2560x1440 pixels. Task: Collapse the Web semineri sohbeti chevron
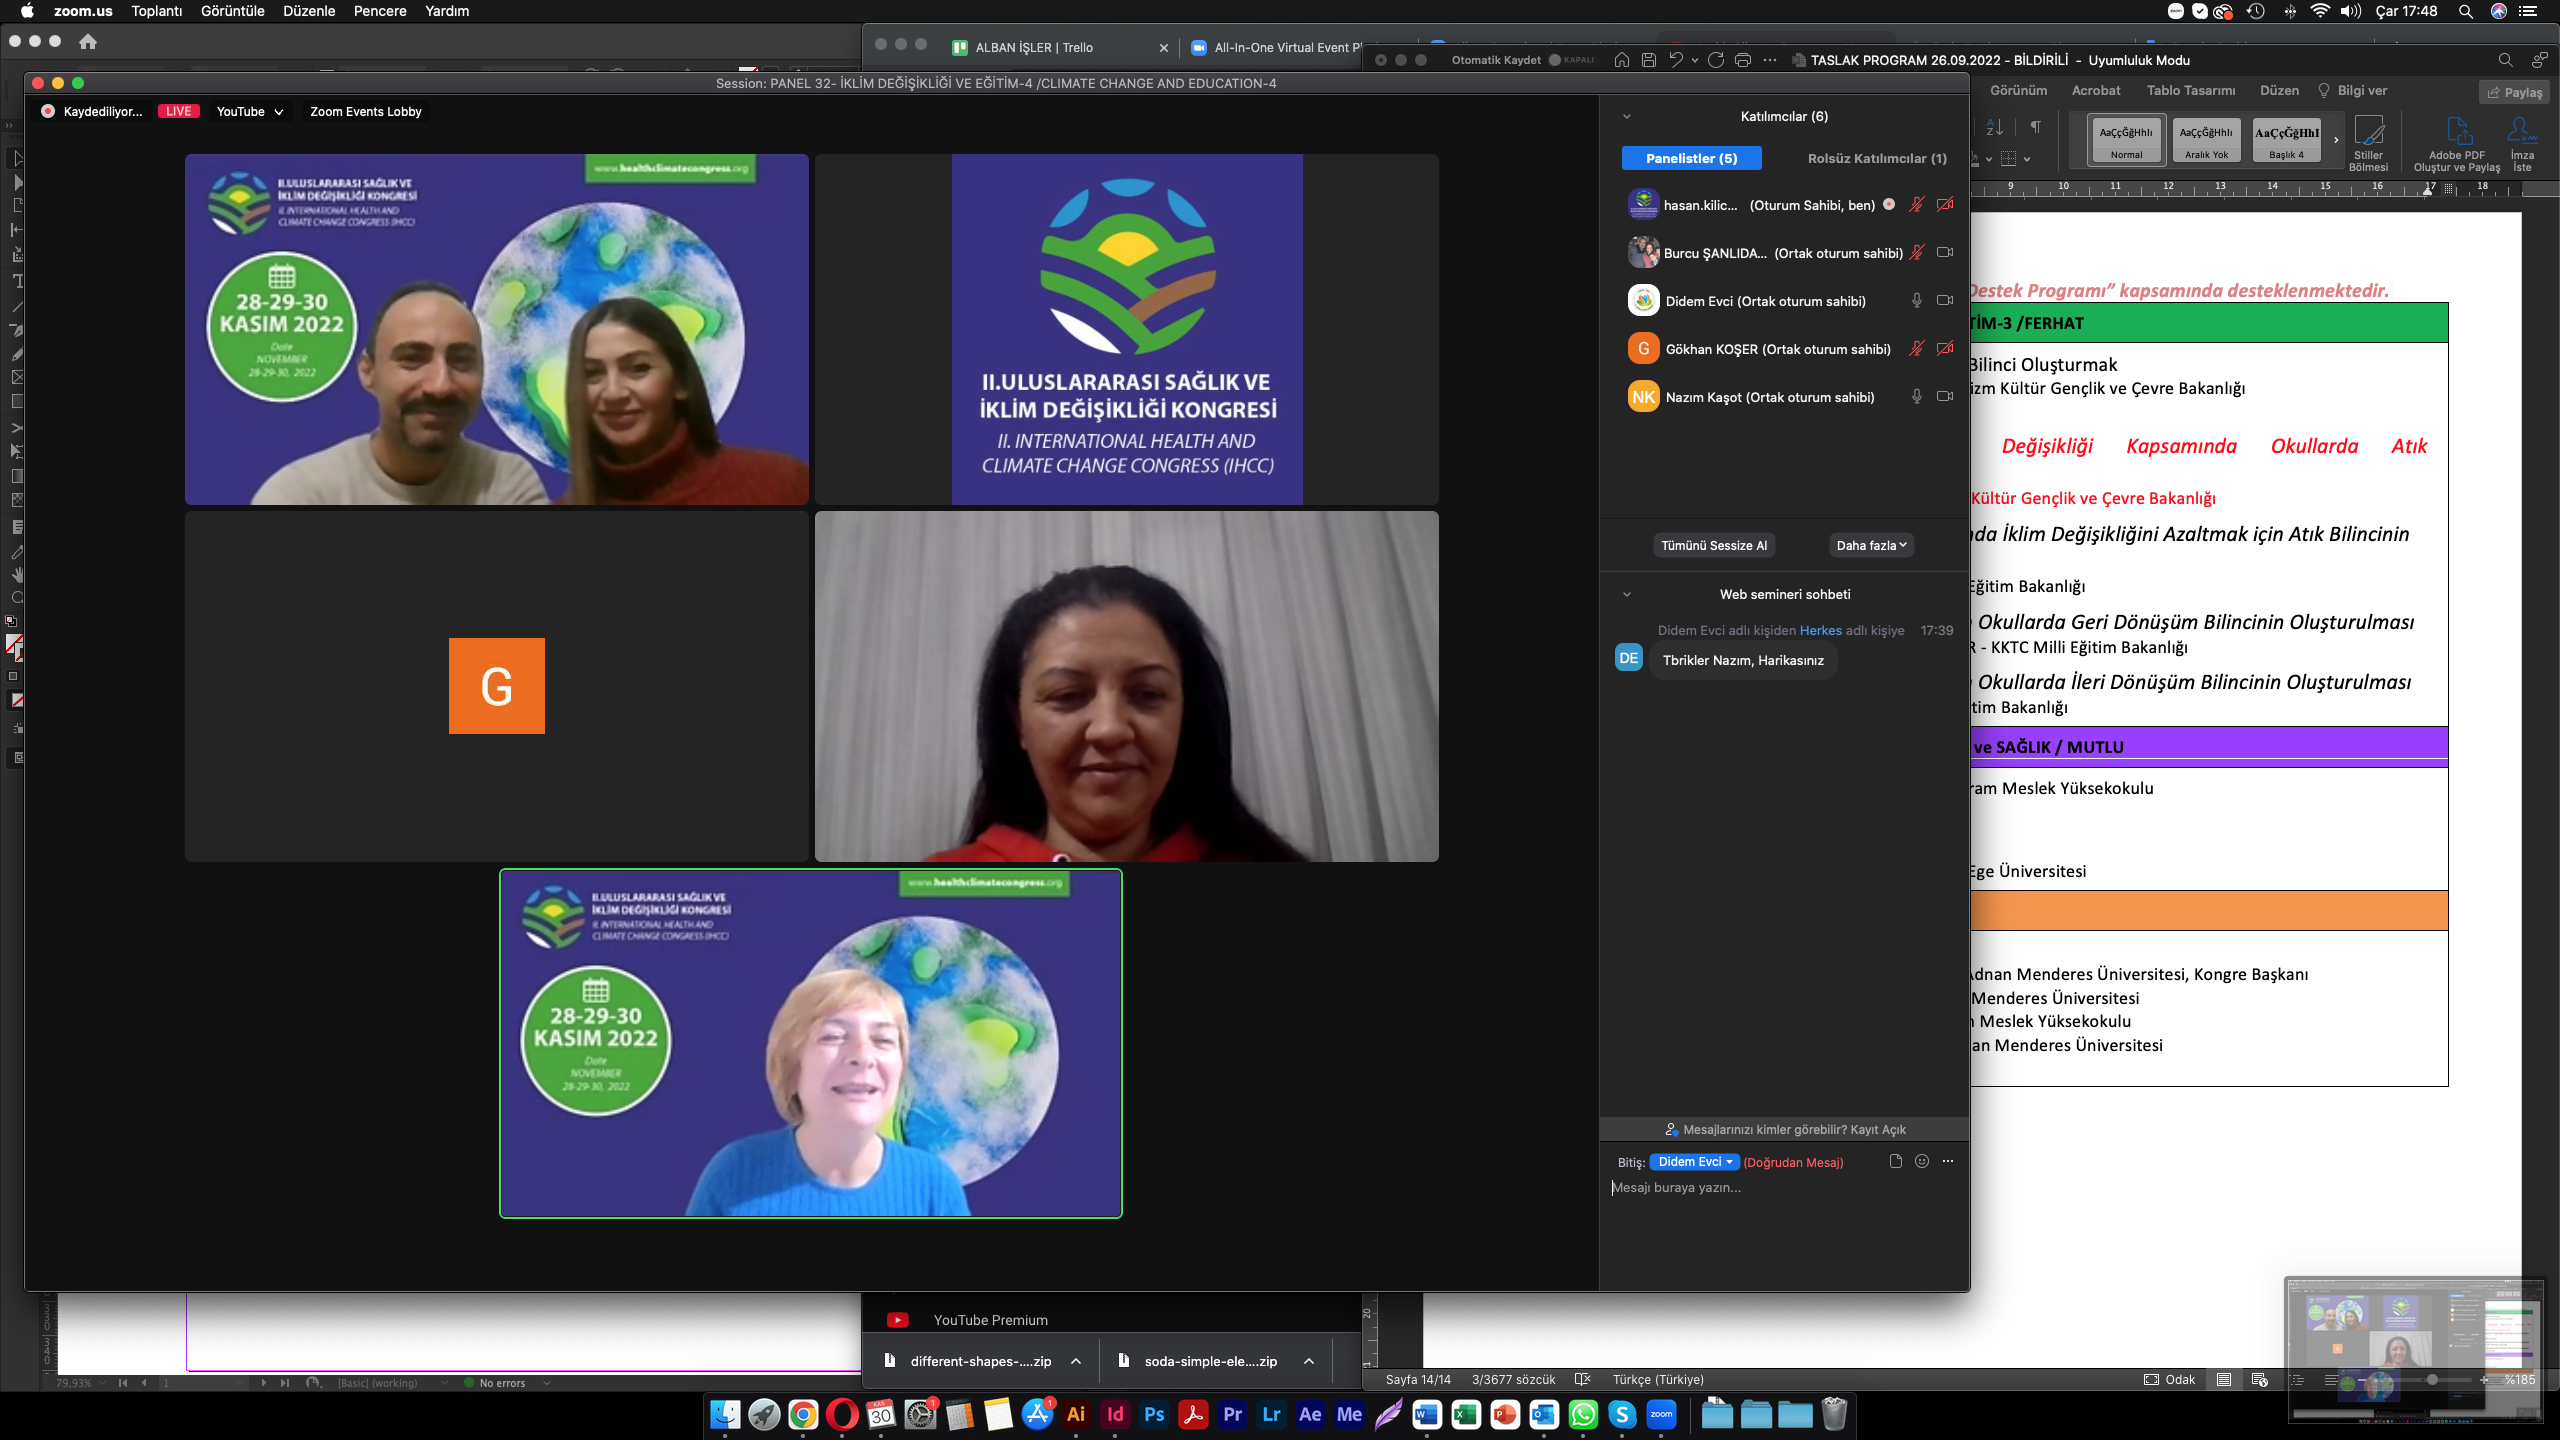click(x=1627, y=595)
